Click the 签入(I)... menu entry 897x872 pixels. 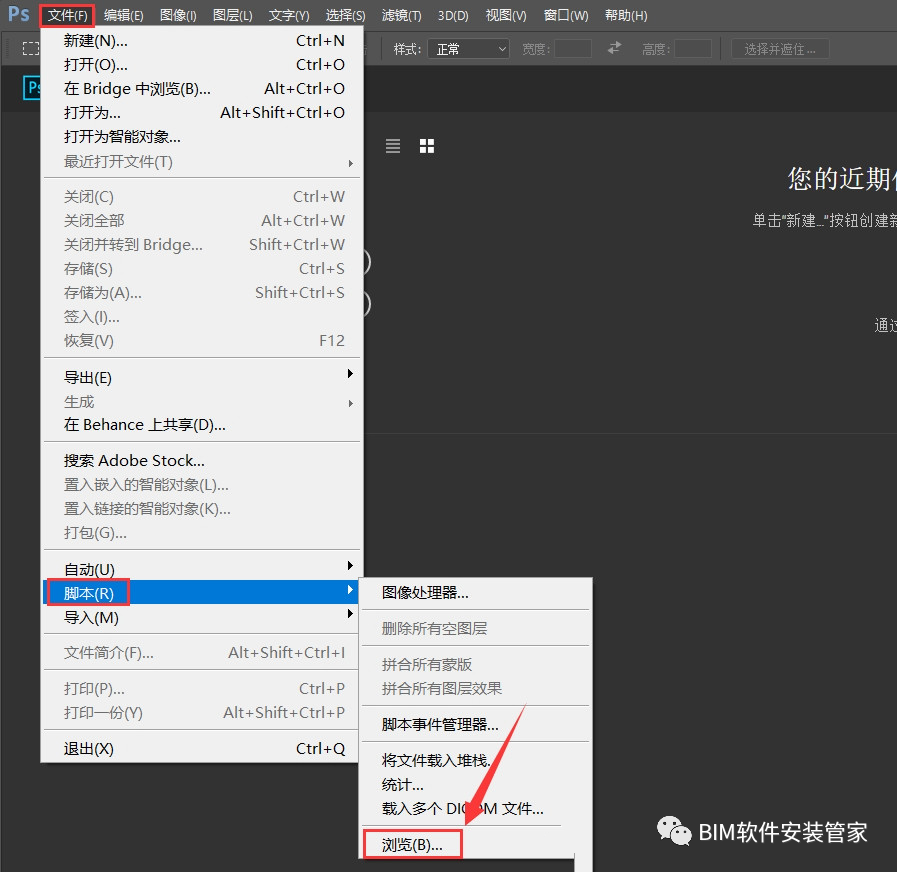202,317
